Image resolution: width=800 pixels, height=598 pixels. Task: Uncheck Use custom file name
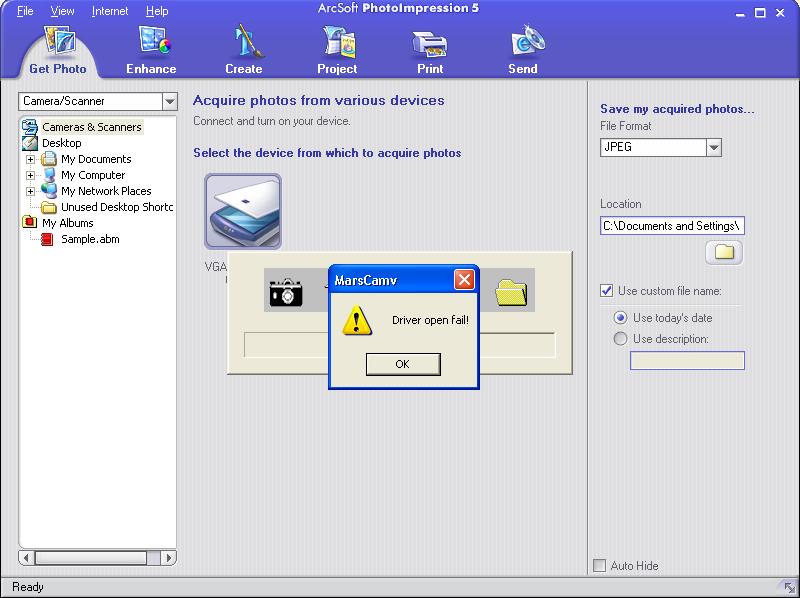coord(607,291)
